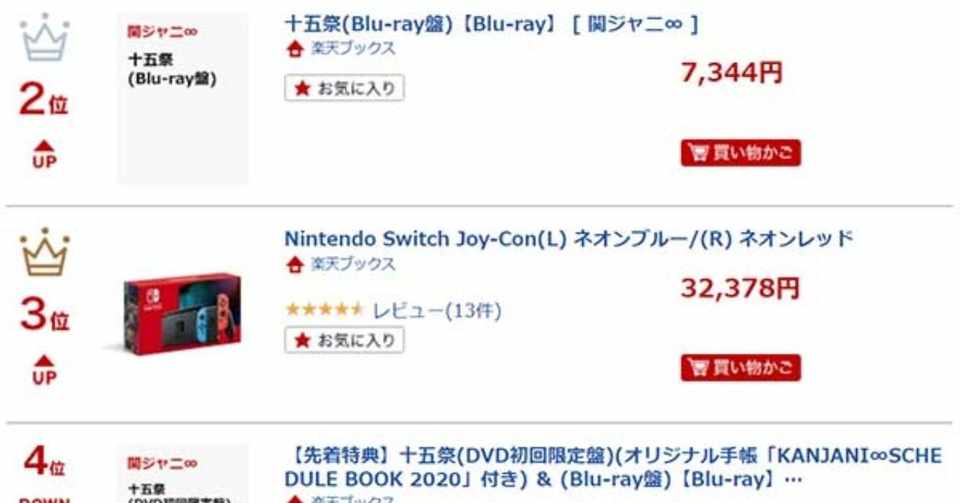Click the Rakuten Books house icon for 十五祭 Blu-ray
The image size is (960, 503).
294,49
